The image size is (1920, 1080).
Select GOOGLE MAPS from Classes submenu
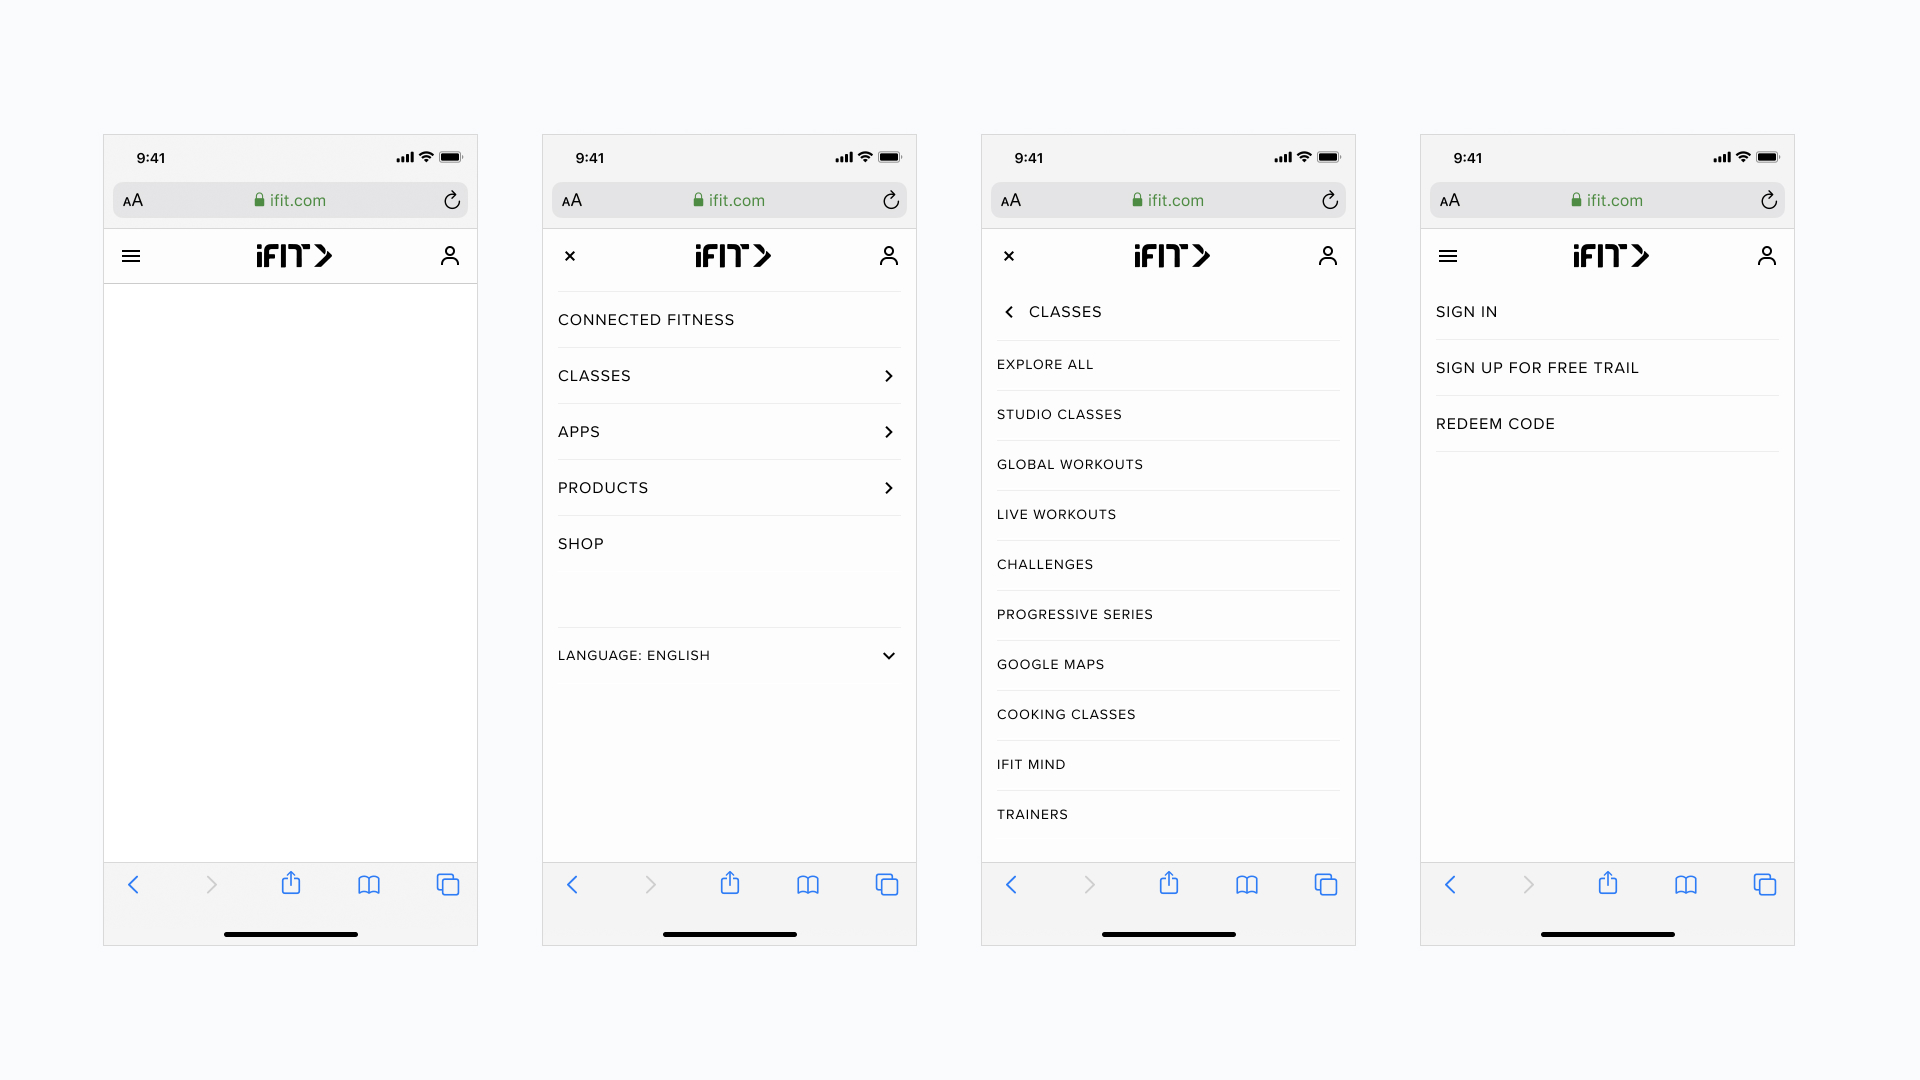pyautogui.click(x=1051, y=663)
